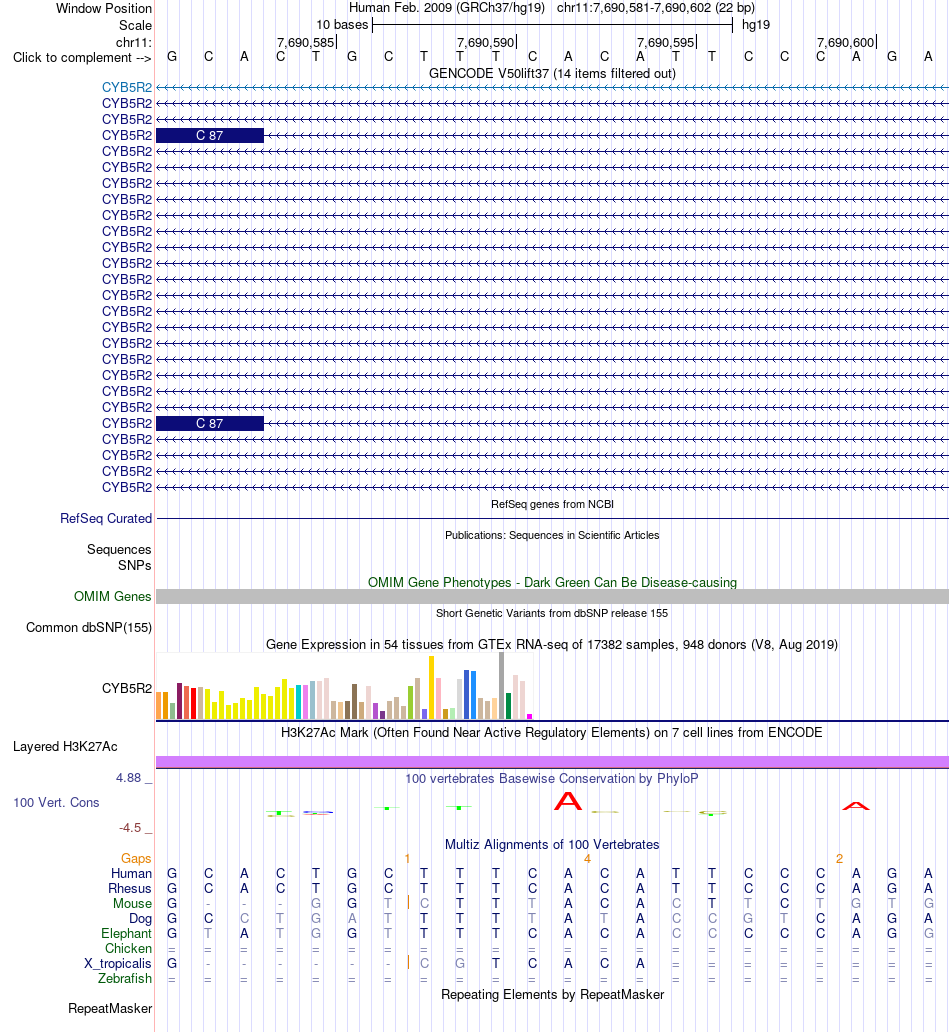This screenshot has width=950, height=1032.
Task: Click the Rhesus alignment row label
Action: (130, 889)
